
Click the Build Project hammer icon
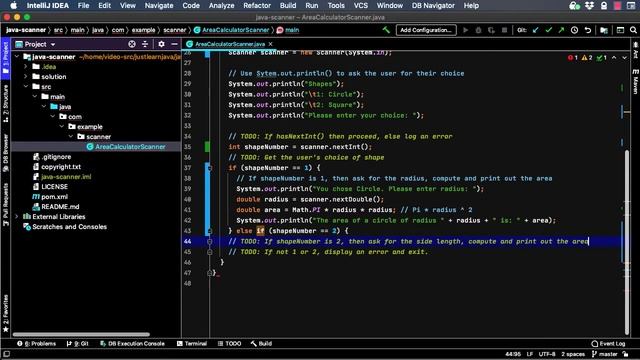386,30
